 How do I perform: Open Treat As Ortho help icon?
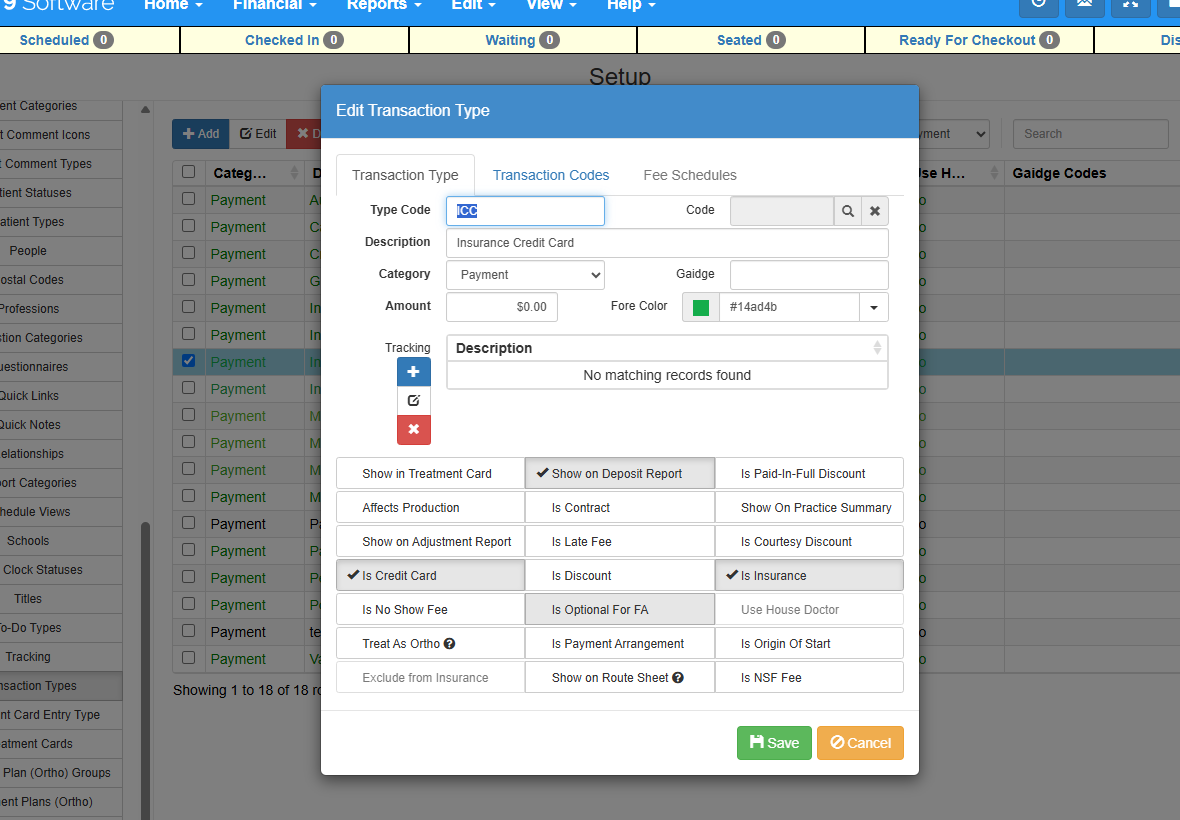(449, 644)
